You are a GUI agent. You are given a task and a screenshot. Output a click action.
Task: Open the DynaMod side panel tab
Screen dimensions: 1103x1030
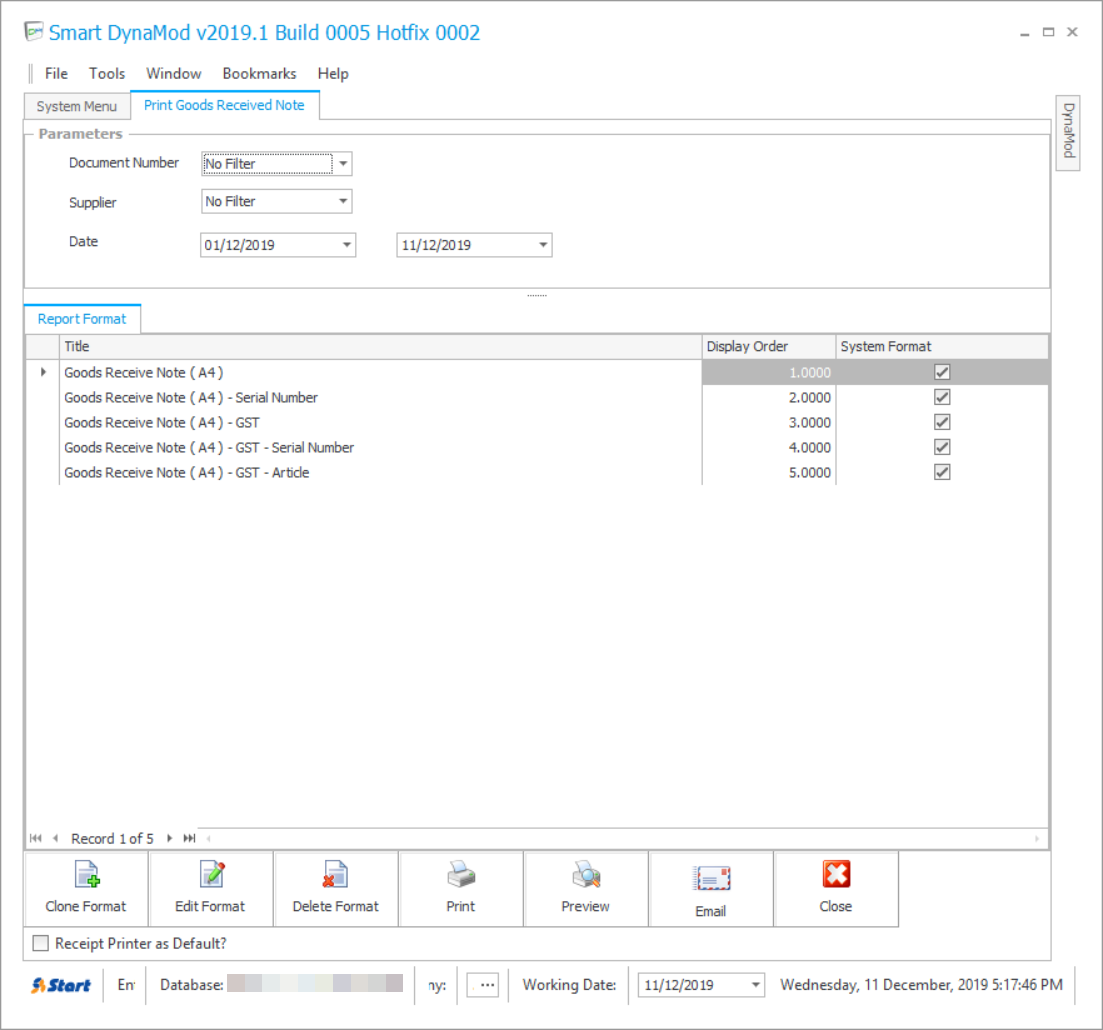point(1068,132)
